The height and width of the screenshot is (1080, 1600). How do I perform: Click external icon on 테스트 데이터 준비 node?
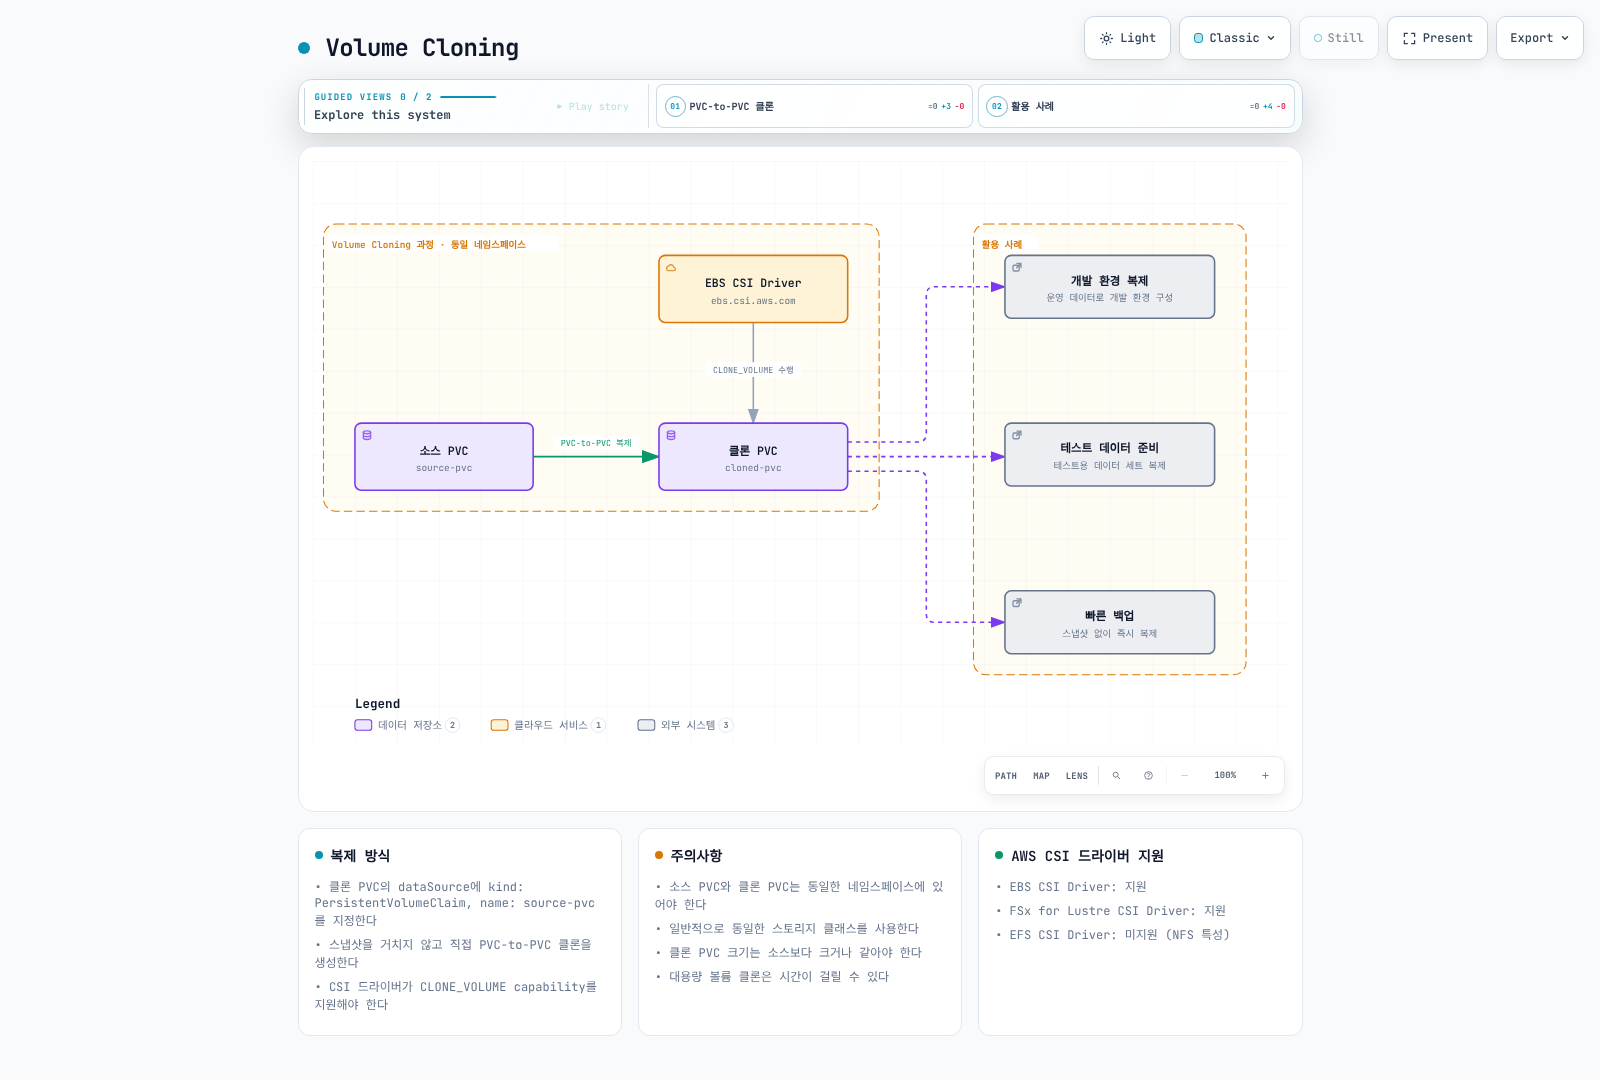[1017, 435]
